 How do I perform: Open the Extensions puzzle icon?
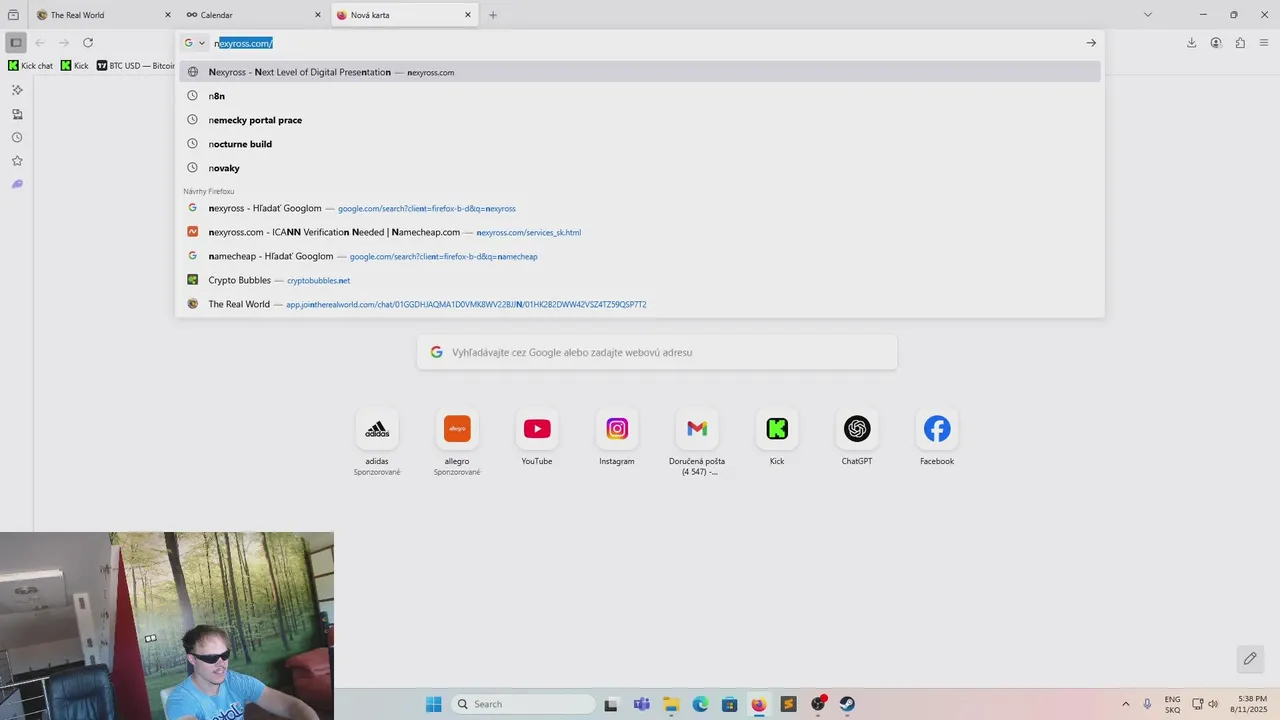(x=1240, y=43)
